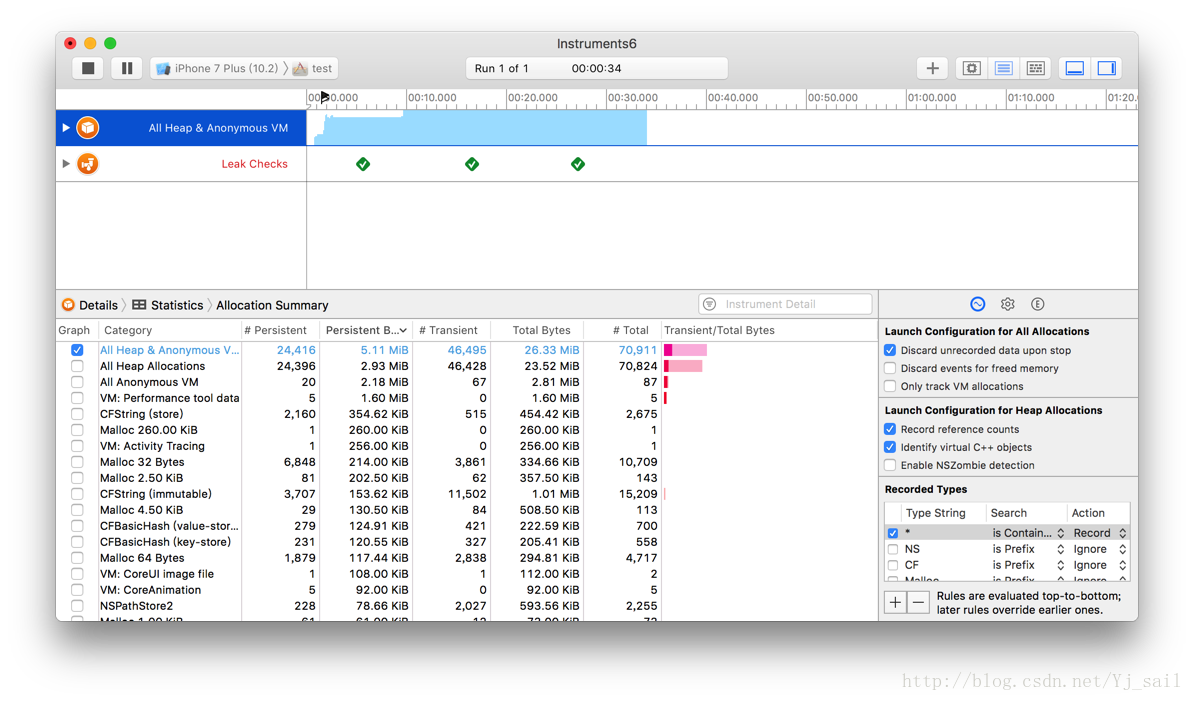Pause the current recording

click(x=126, y=68)
